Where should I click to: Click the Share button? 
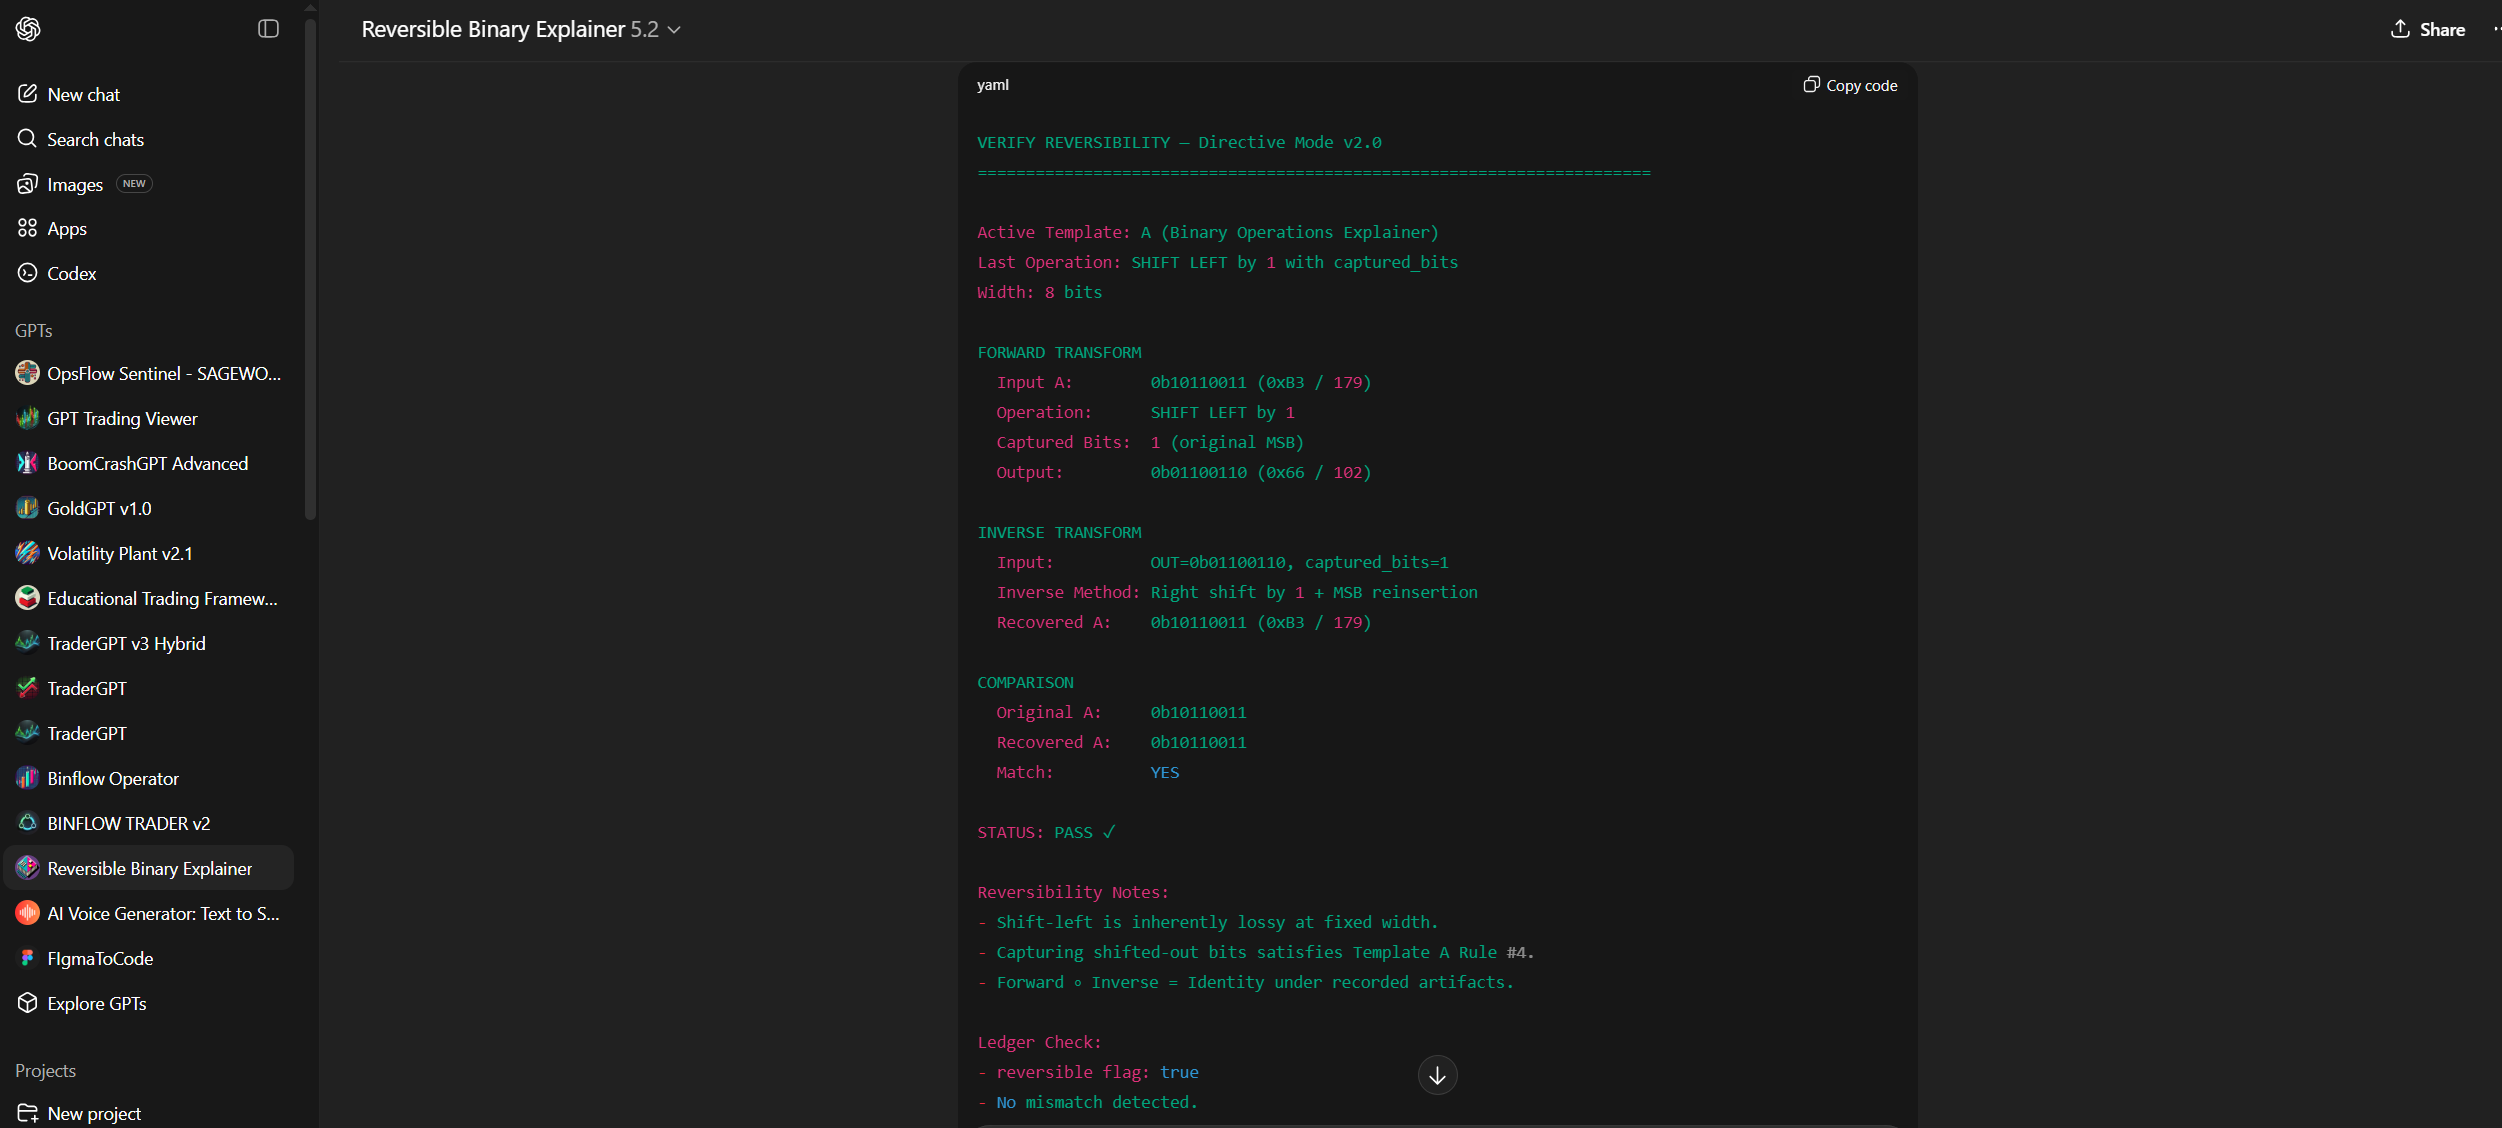pos(2427,30)
